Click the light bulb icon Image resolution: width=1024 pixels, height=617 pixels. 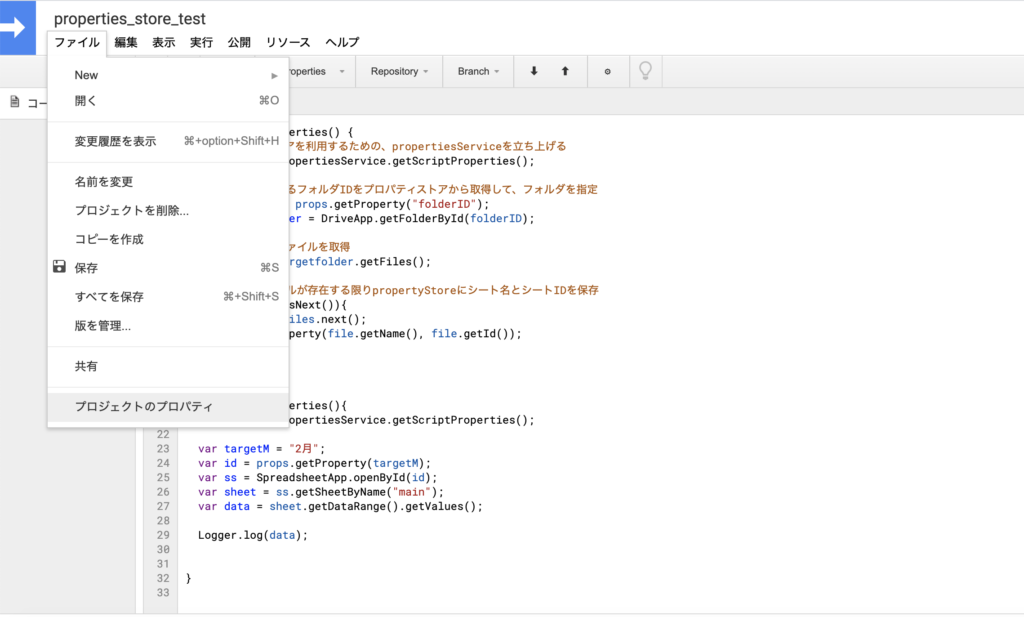[645, 71]
